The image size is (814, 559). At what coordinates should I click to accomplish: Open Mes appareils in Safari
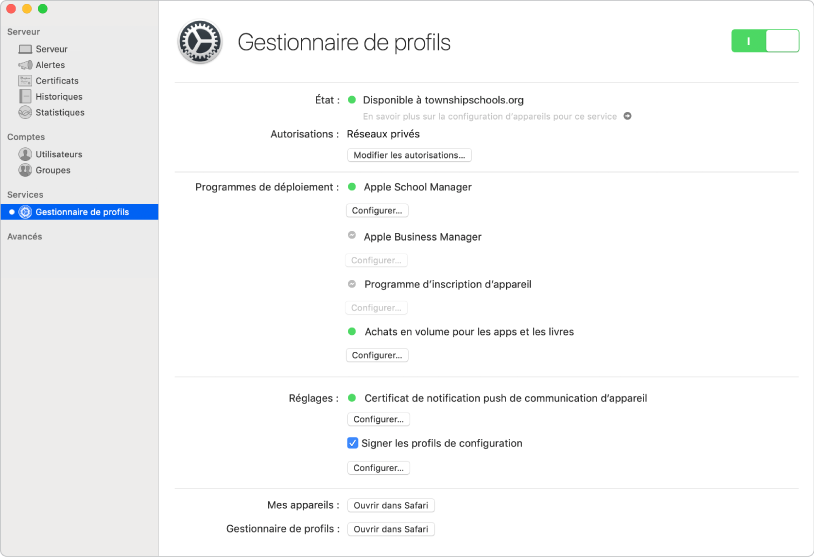pyautogui.click(x=391, y=506)
